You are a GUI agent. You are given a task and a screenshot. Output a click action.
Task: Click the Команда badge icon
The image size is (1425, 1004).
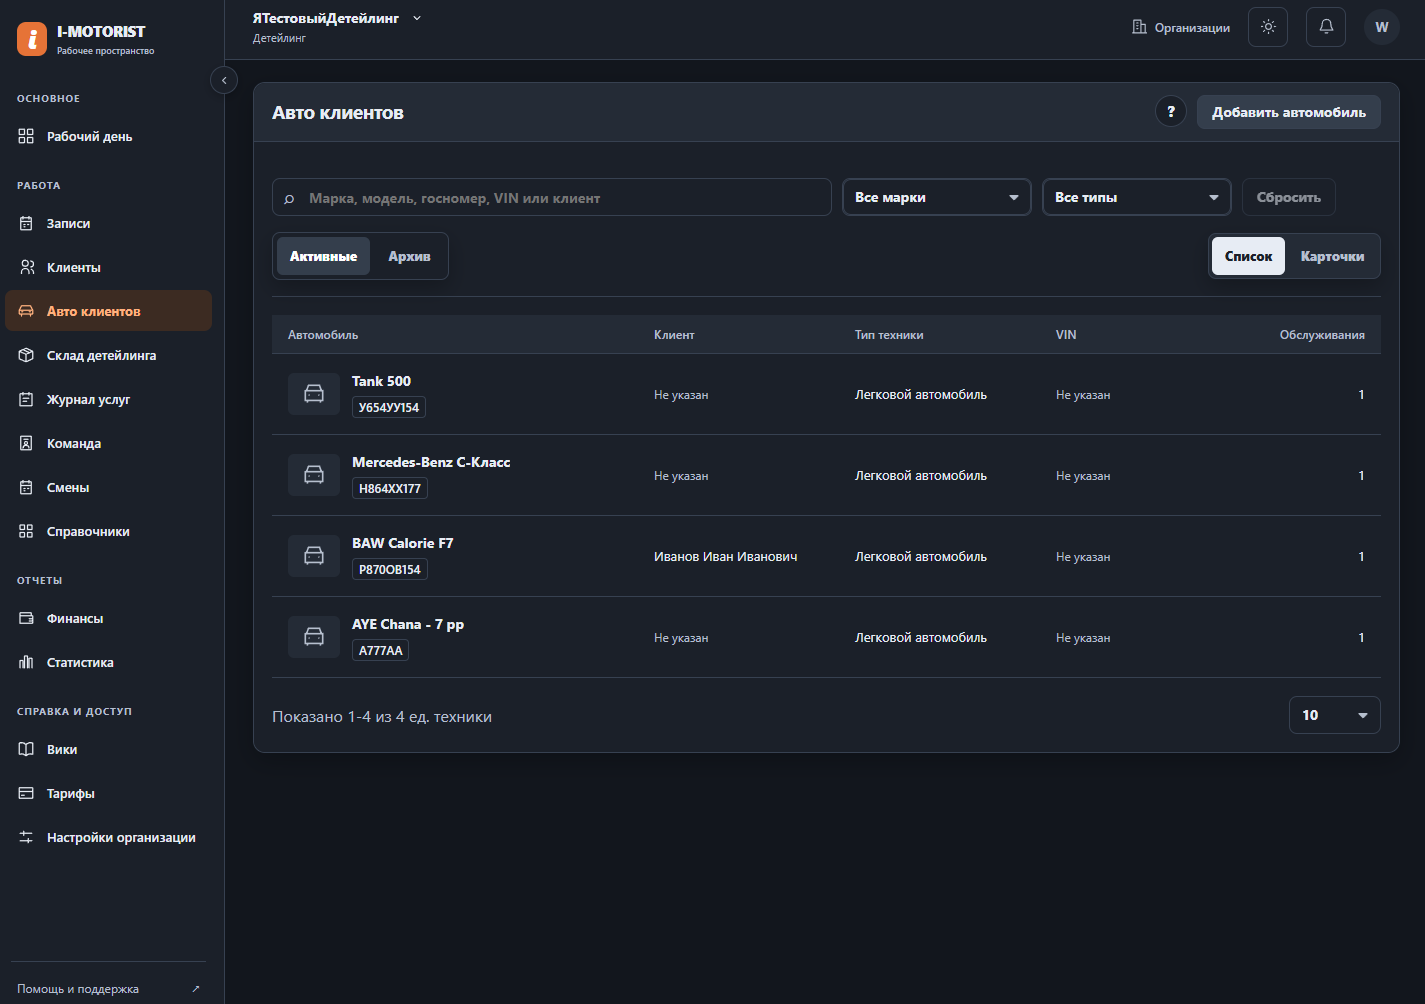pos(26,443)
